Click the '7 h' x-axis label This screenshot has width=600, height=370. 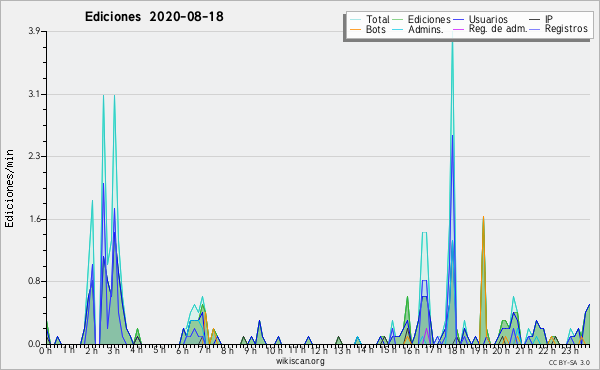205,351
